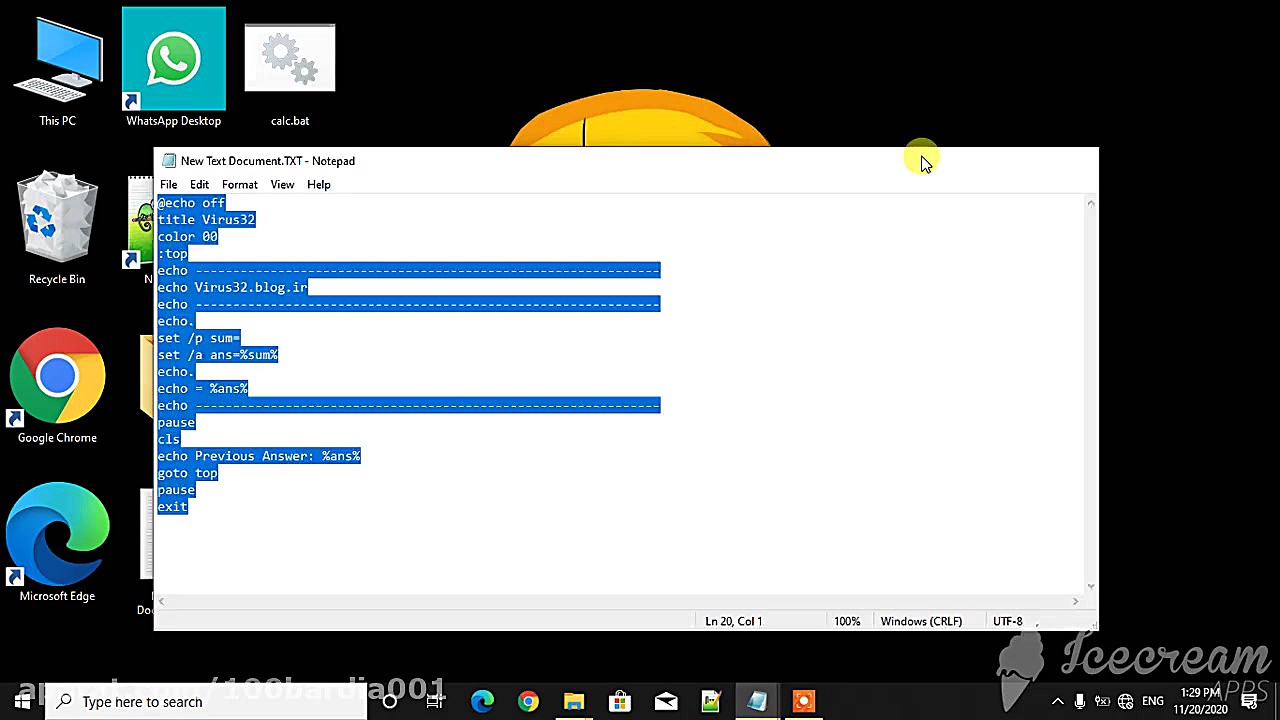Open the Format menu

click(x=240, y=184)
